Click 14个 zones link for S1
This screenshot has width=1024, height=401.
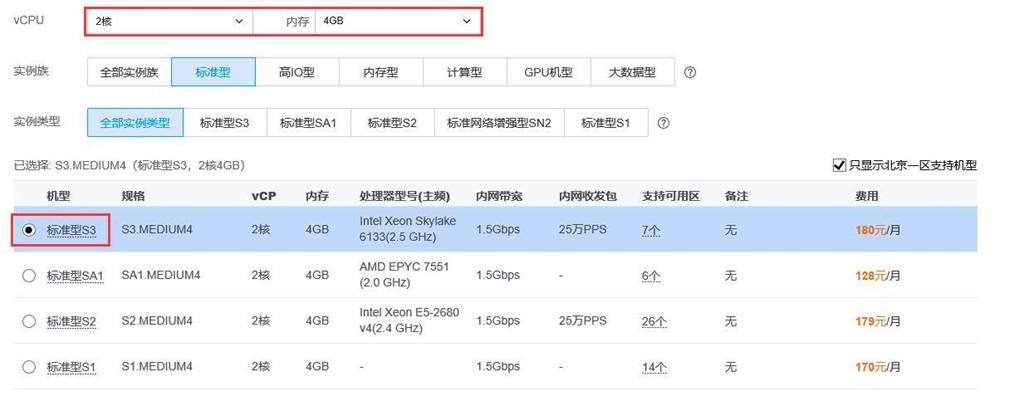pos(652,367)
